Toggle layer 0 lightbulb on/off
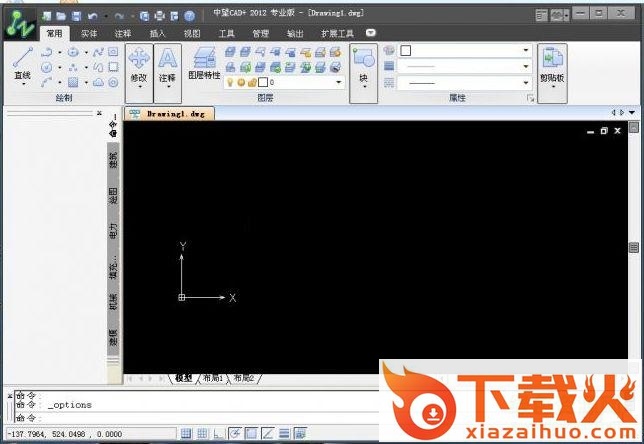Screen dimensions: 644x444 pos(230,83)
